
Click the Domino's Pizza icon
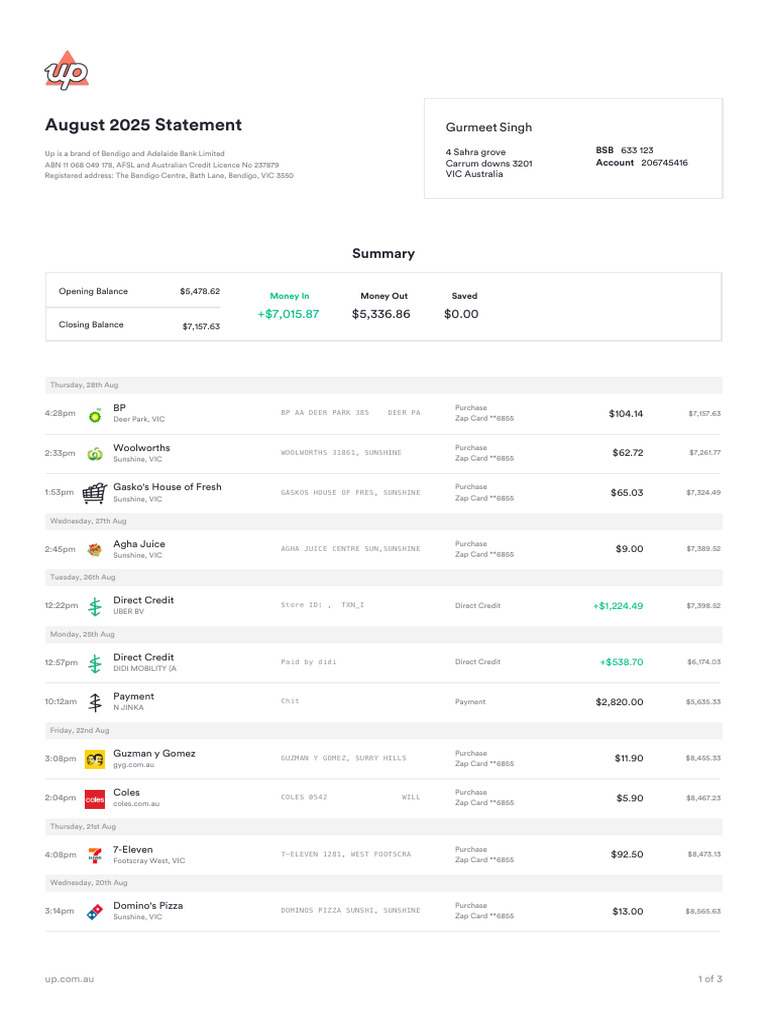point(95,912)
